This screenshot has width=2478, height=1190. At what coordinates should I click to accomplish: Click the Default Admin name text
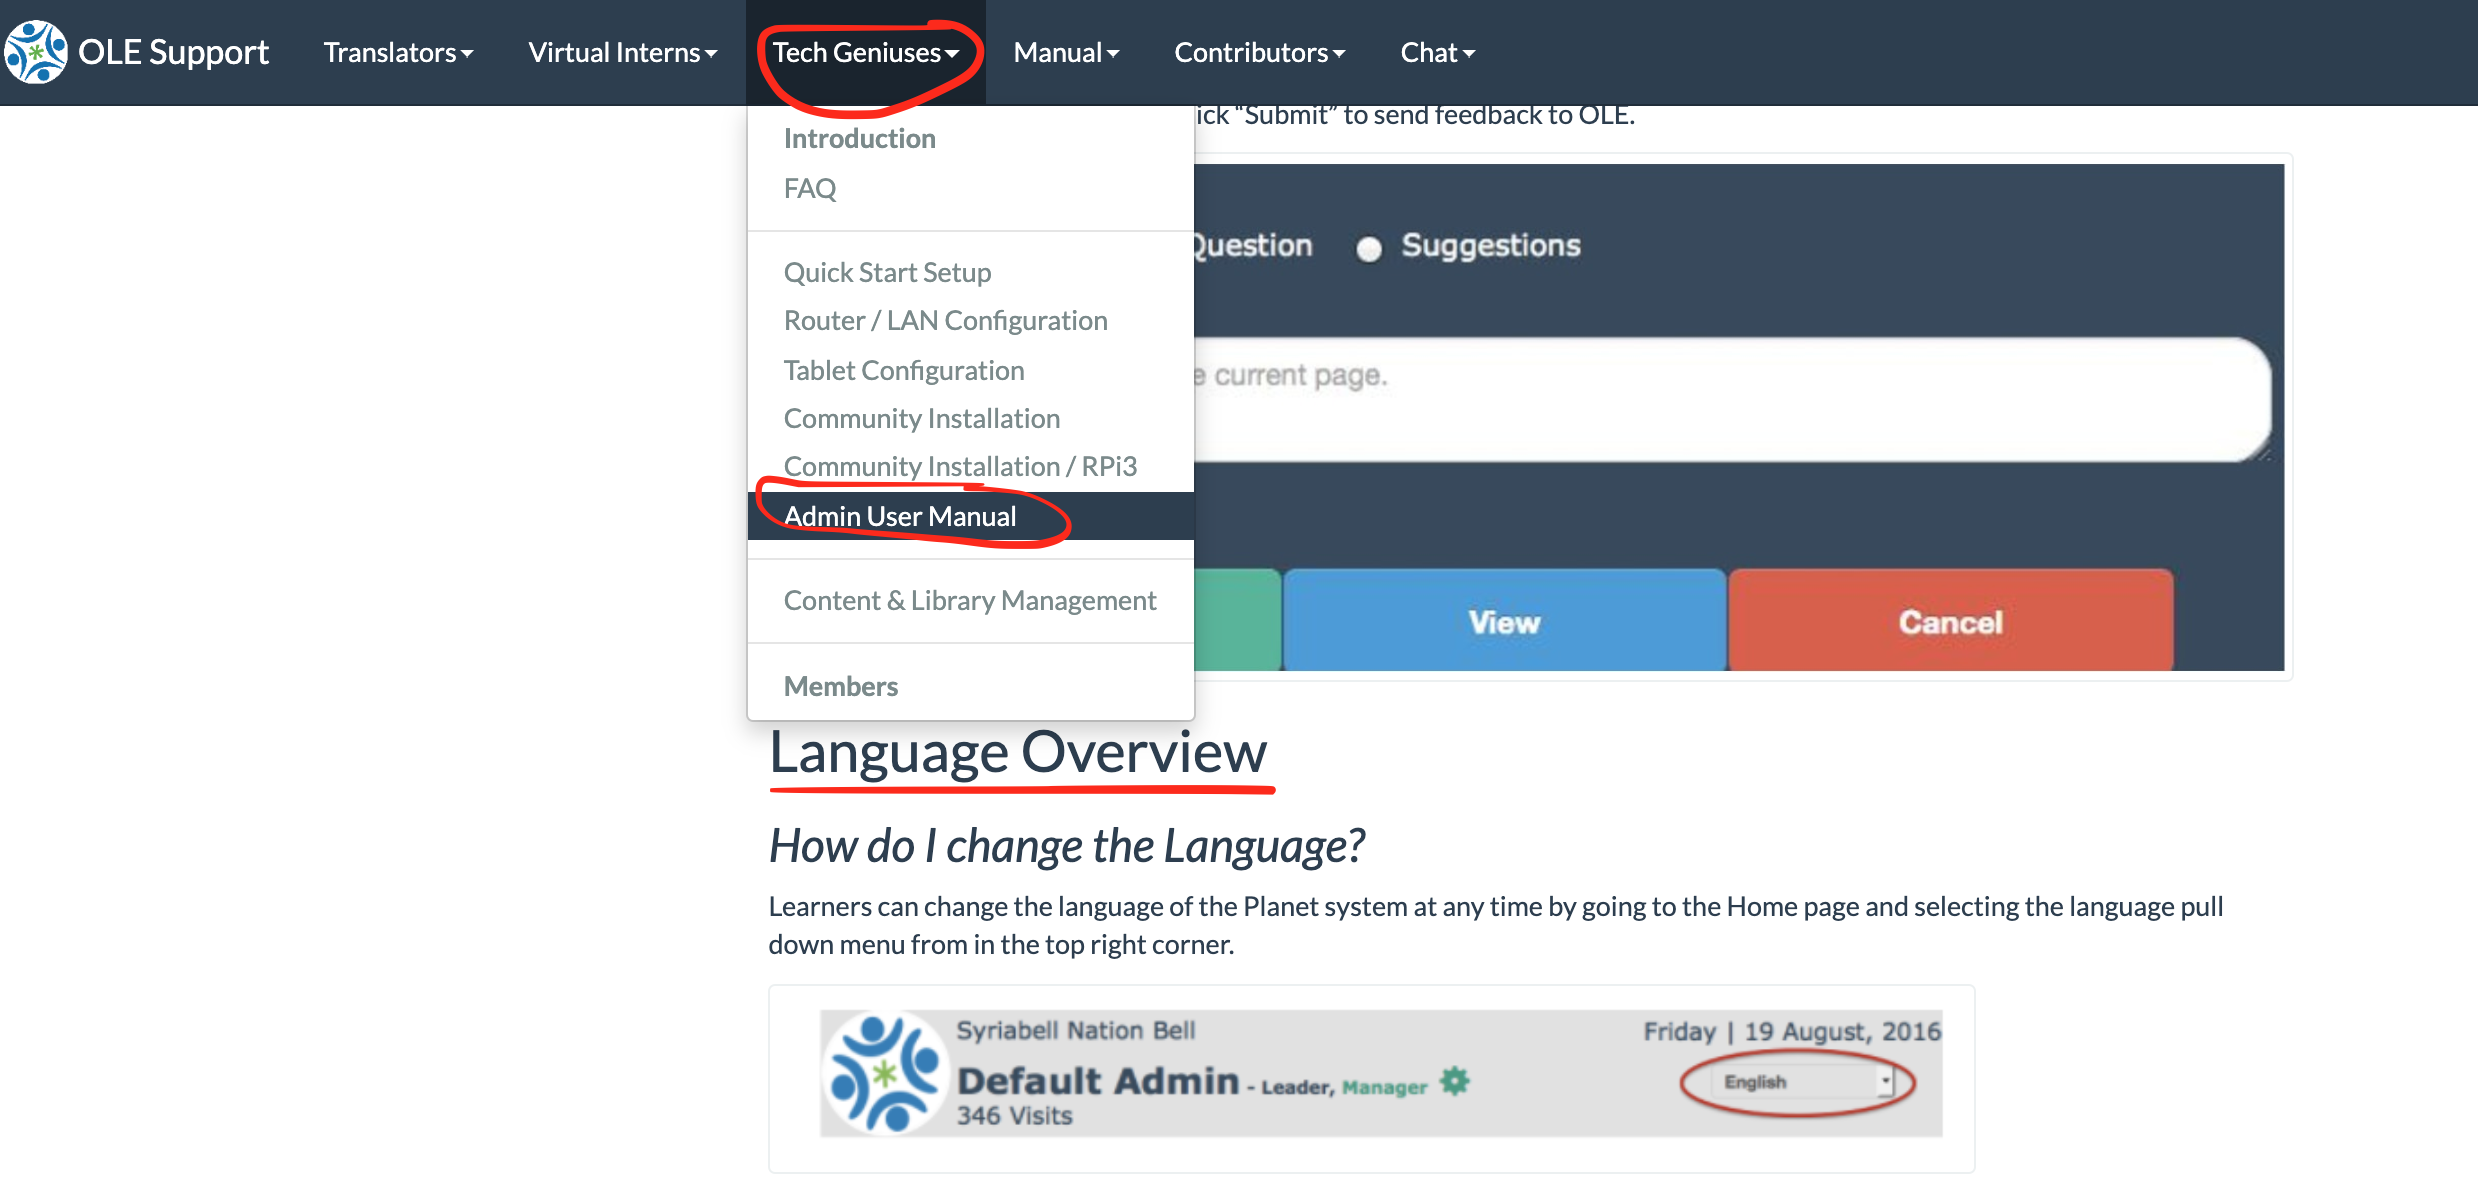tap(1098, 1081)
